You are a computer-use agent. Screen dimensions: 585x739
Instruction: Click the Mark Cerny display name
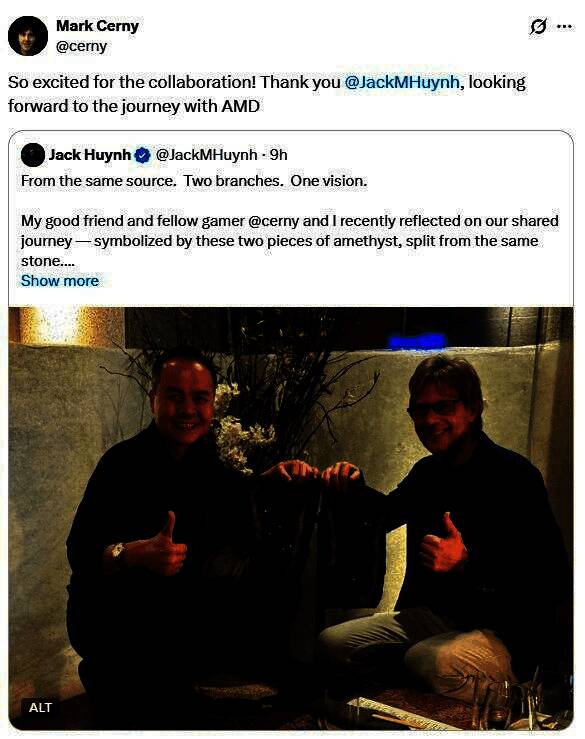(x=97, y=25)
